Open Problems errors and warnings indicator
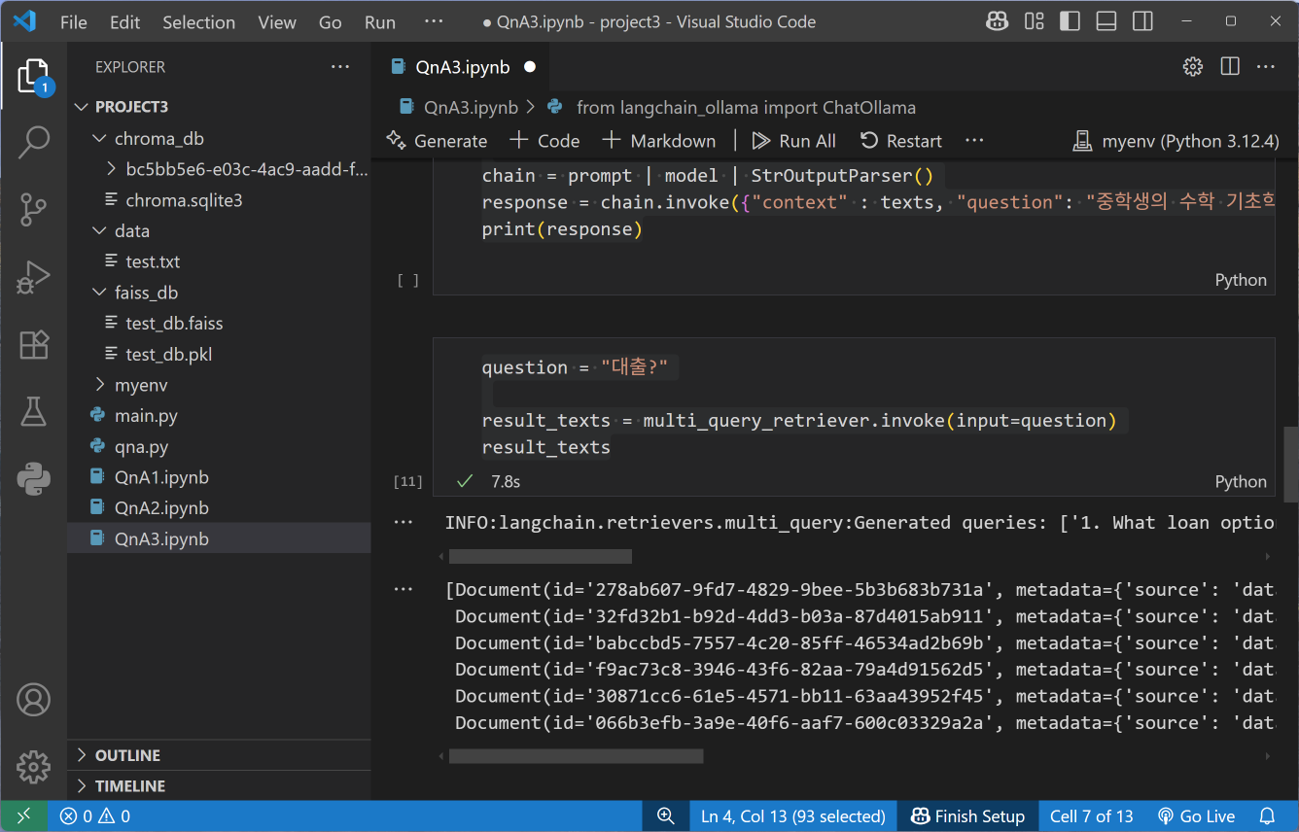Screen dimensions: 1299x832 (x=95, y=816)
